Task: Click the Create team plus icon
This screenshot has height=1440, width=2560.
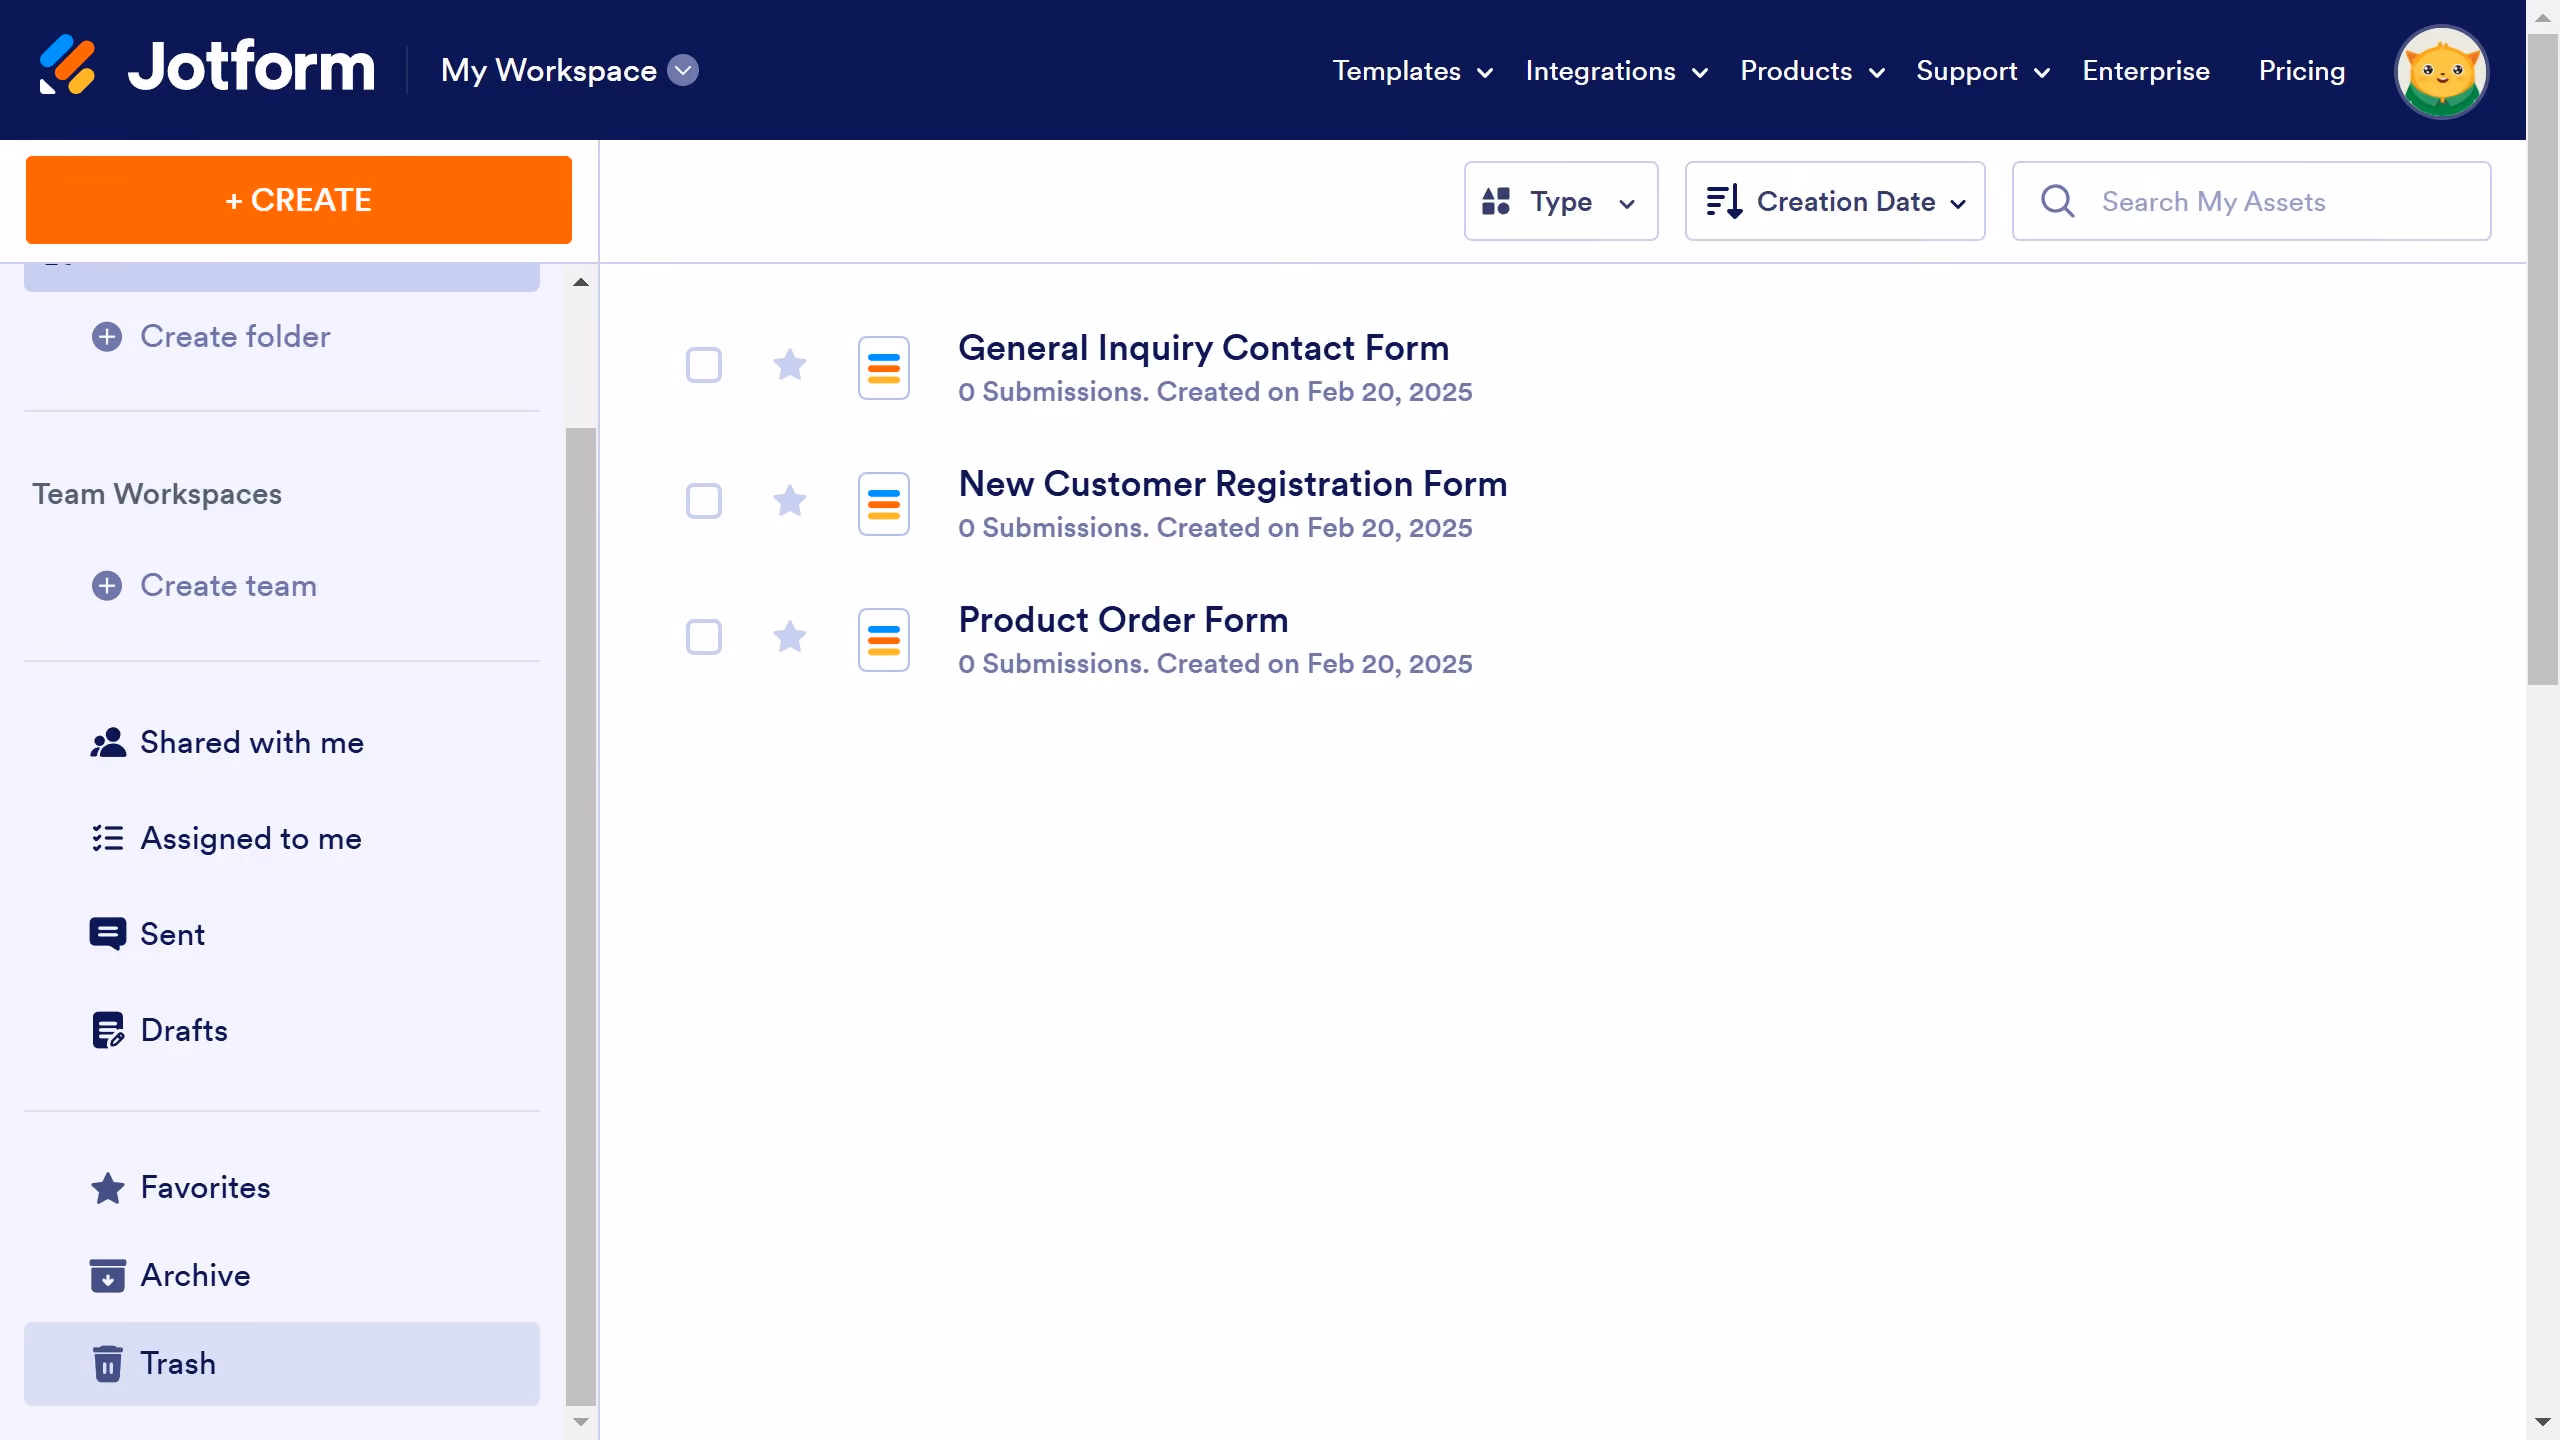Action: (x=107, y=586)
